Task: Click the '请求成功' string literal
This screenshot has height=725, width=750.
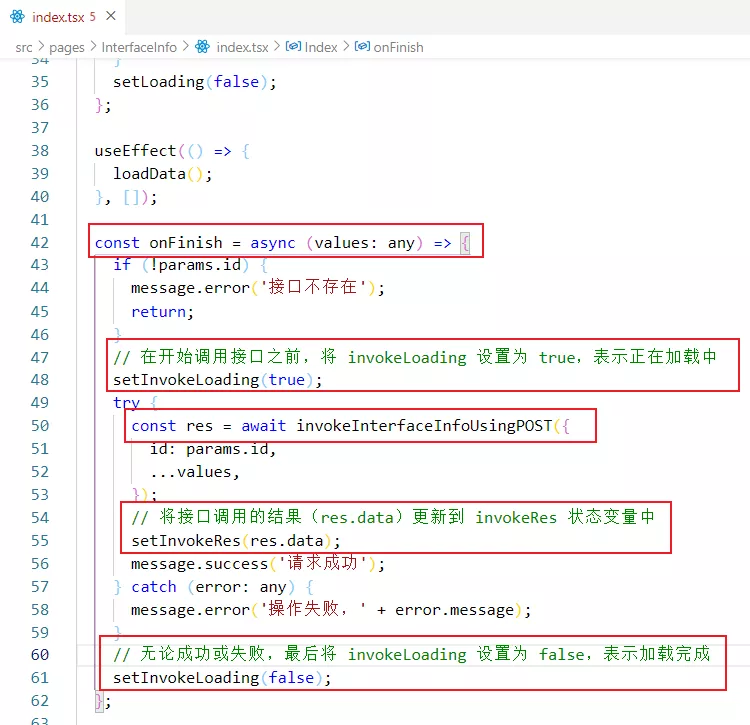Action: coord(322,563)
